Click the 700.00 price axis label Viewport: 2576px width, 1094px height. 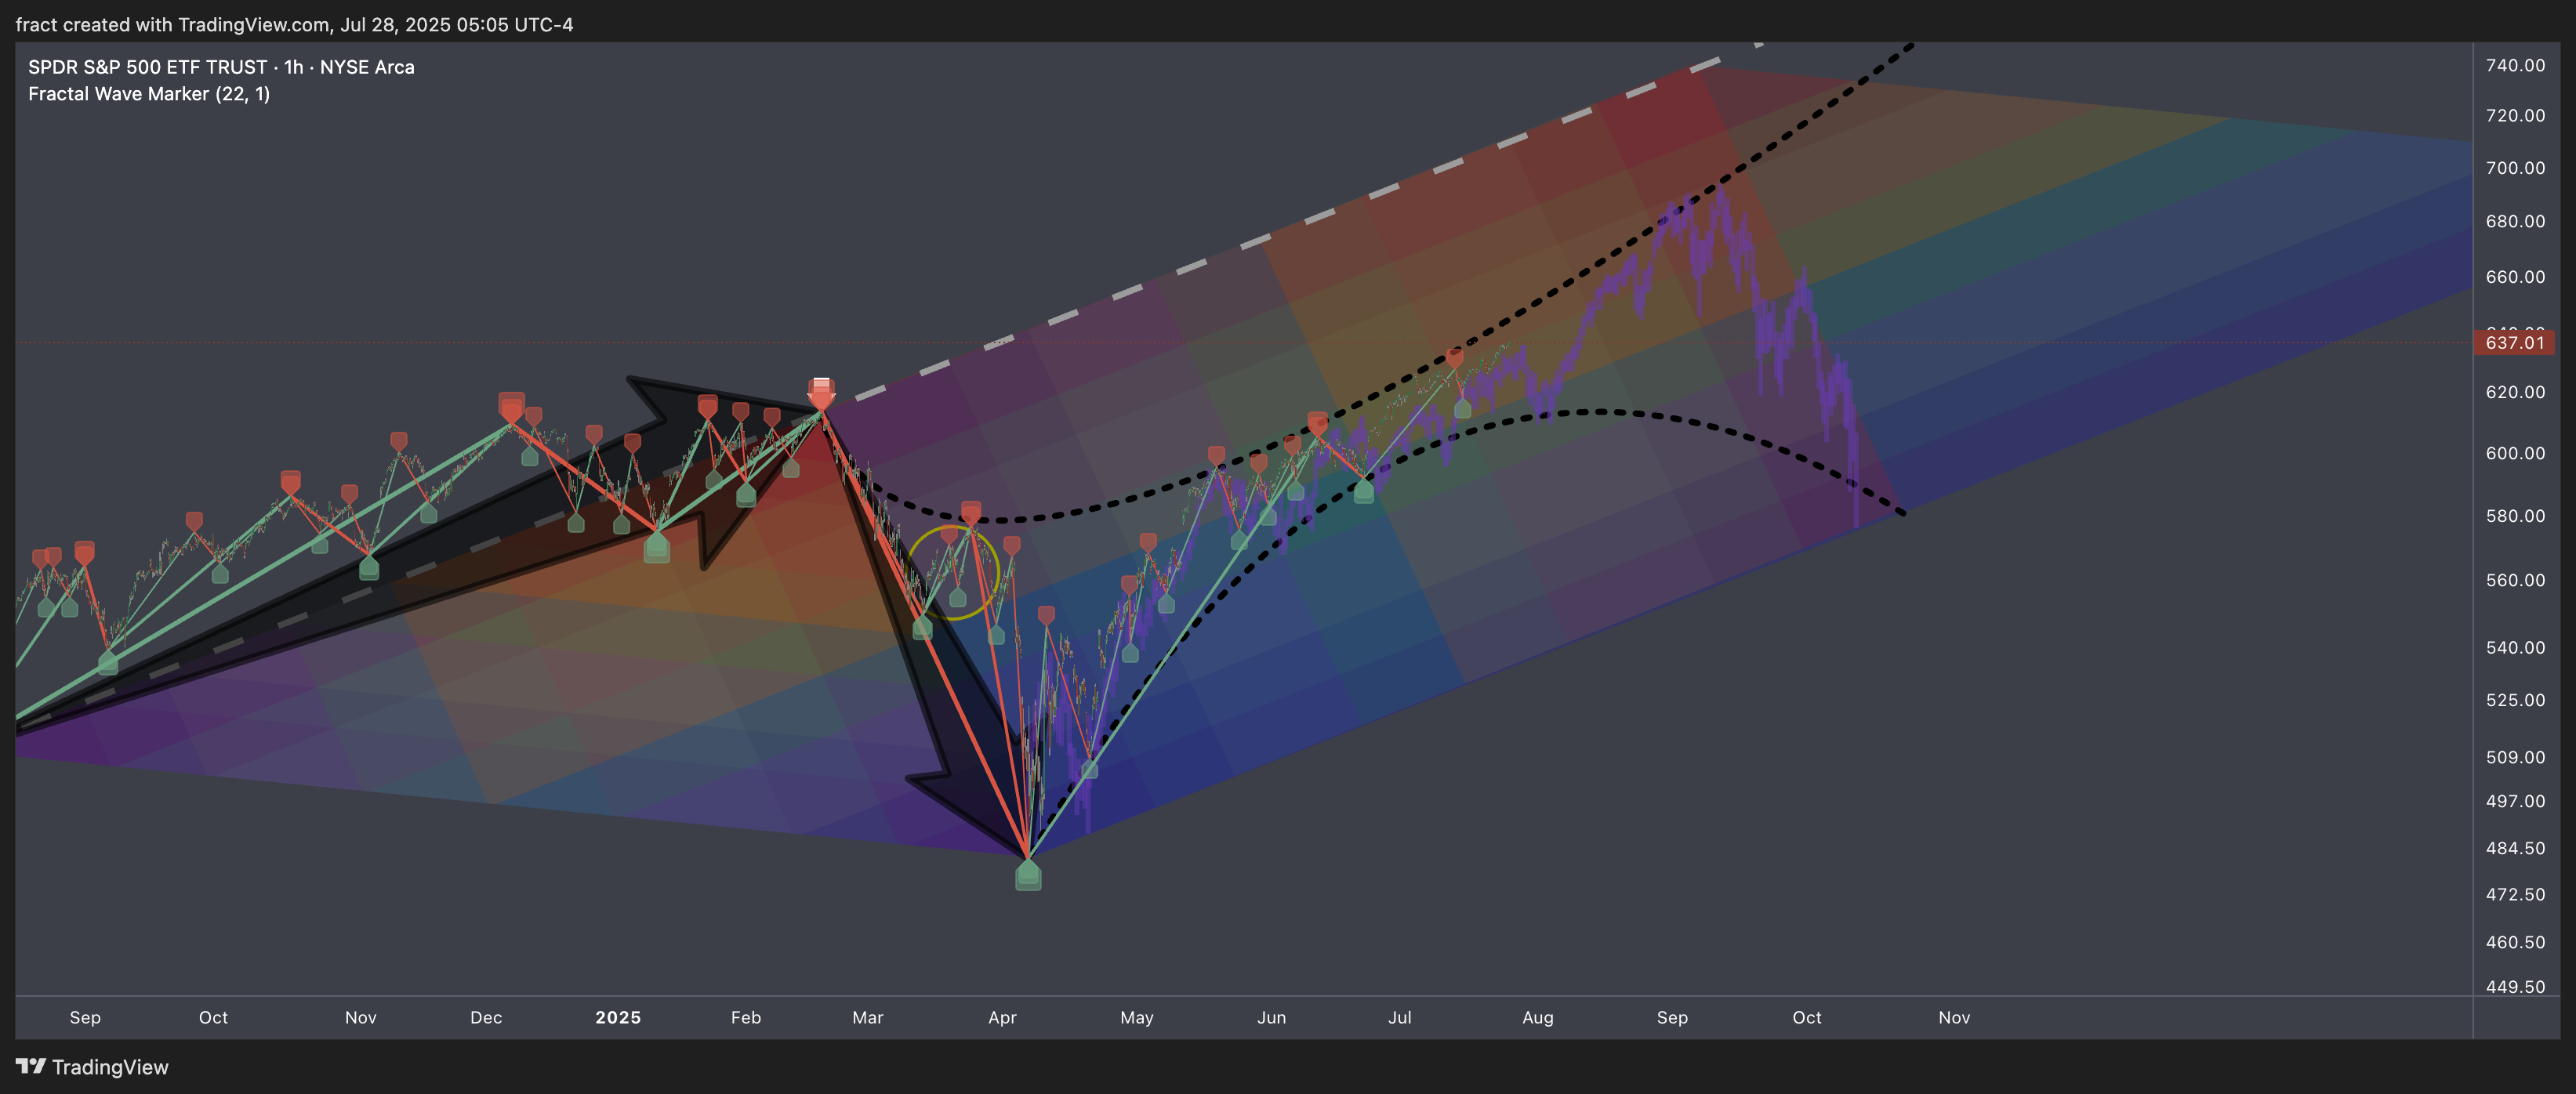point(2515,167)
